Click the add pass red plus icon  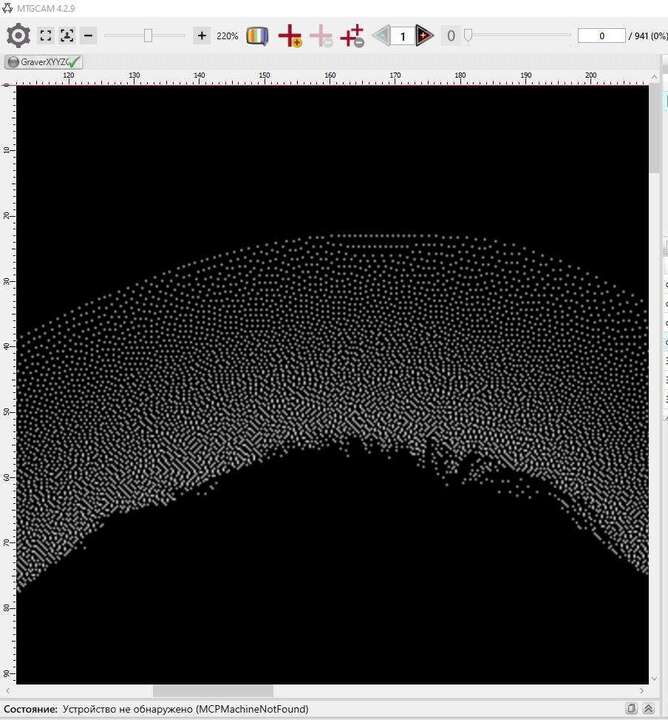(290, 37)
